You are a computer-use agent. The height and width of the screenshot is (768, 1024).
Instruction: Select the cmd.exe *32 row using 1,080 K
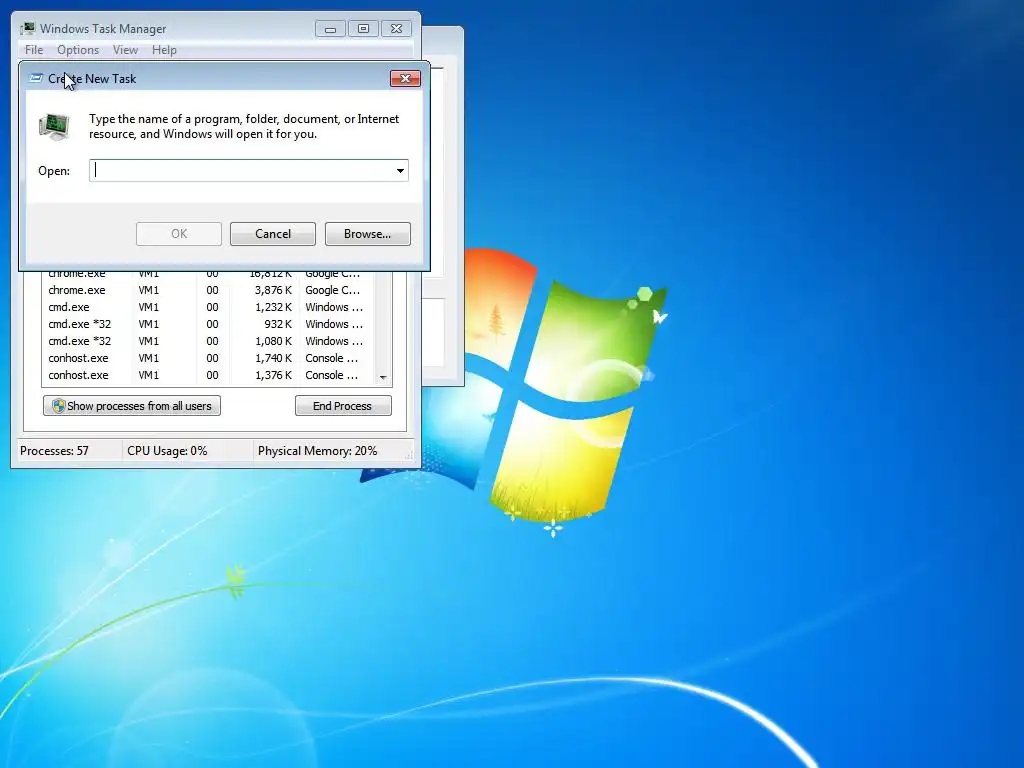tap(209, 341)
